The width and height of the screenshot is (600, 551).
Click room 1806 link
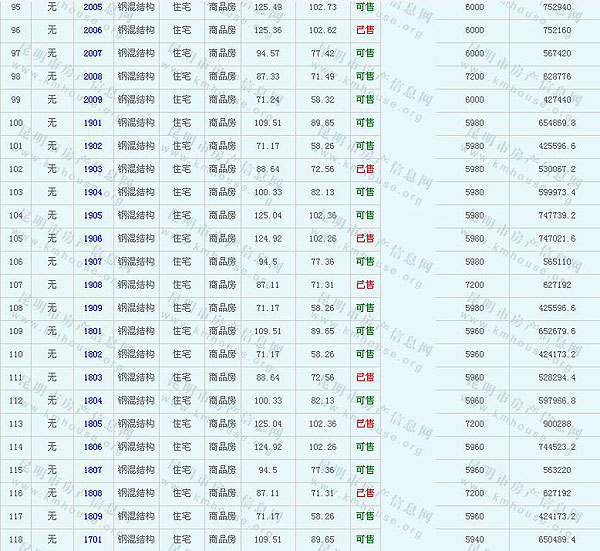(92, 447)
